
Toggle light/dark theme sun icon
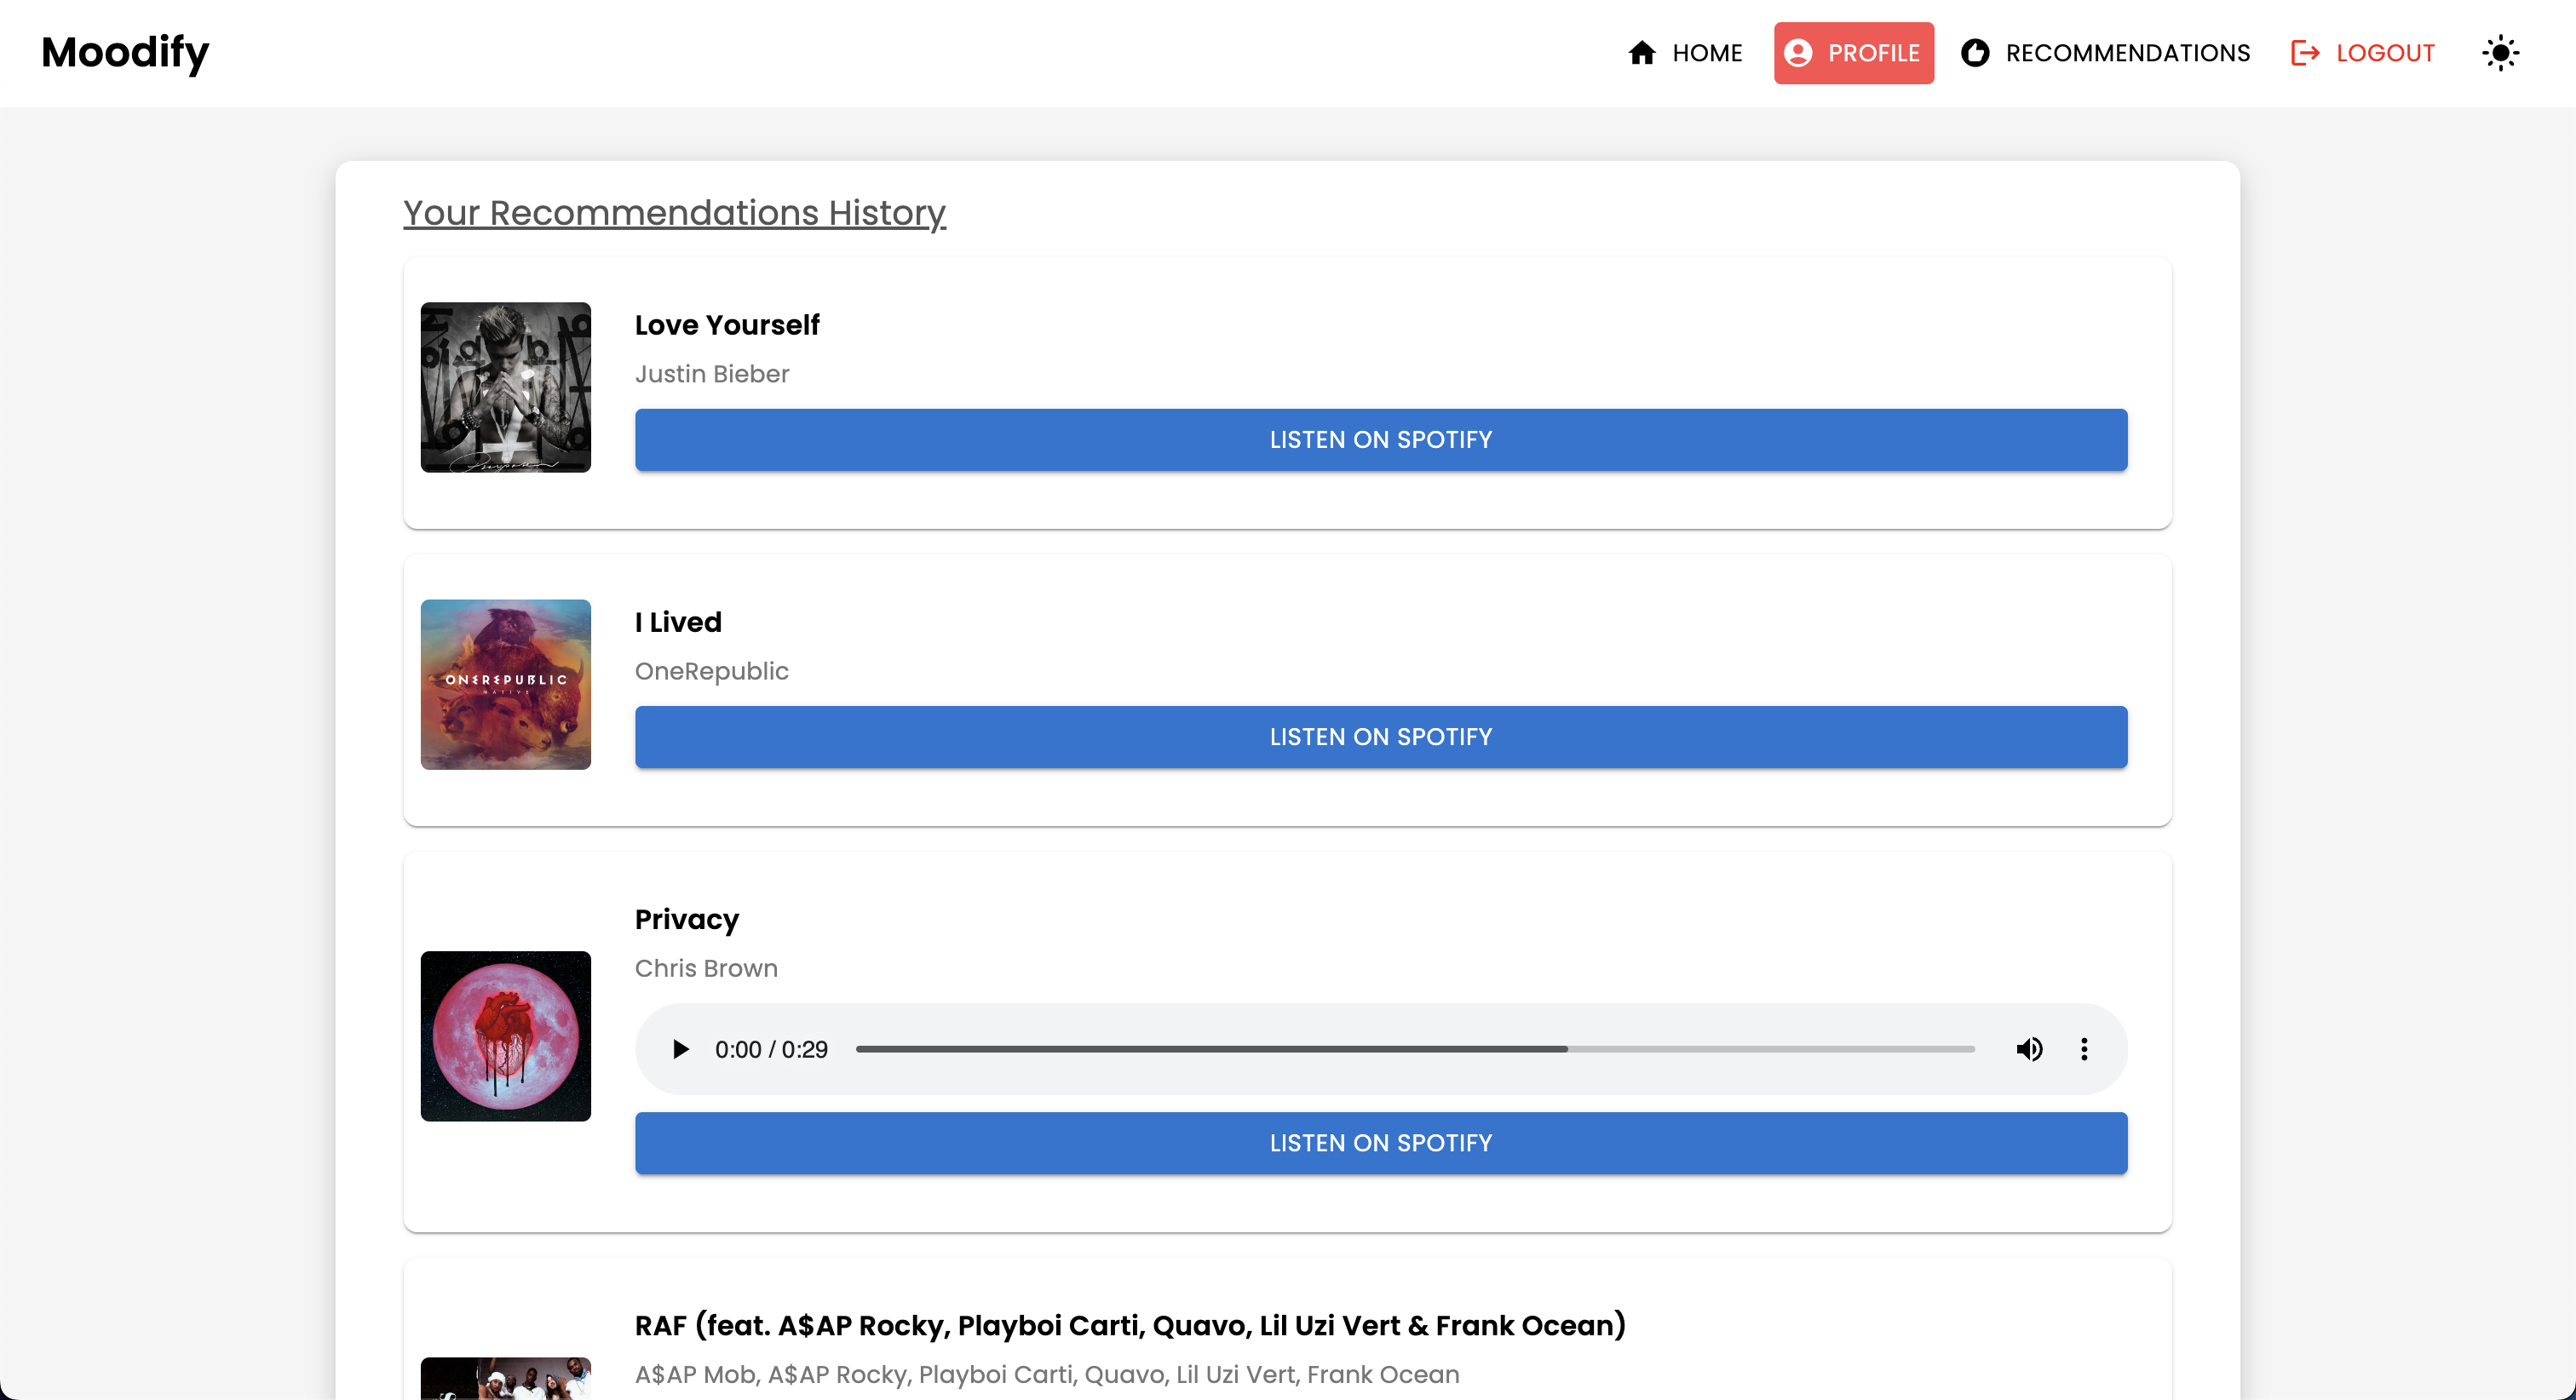point(2500,53)
